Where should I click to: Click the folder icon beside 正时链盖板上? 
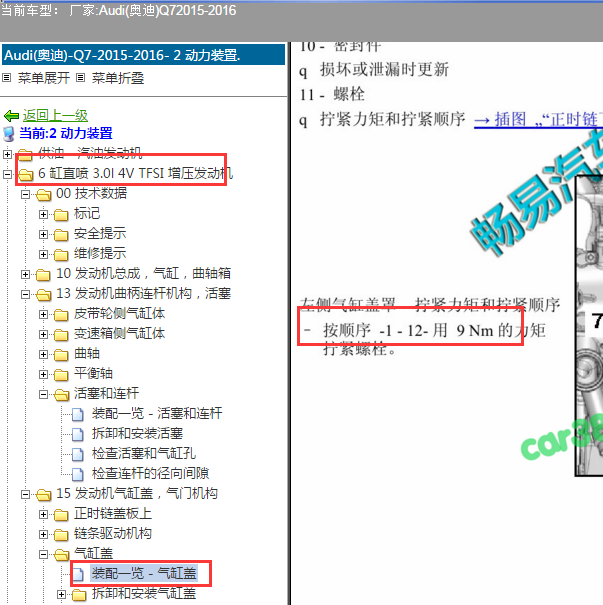point(61,515)
